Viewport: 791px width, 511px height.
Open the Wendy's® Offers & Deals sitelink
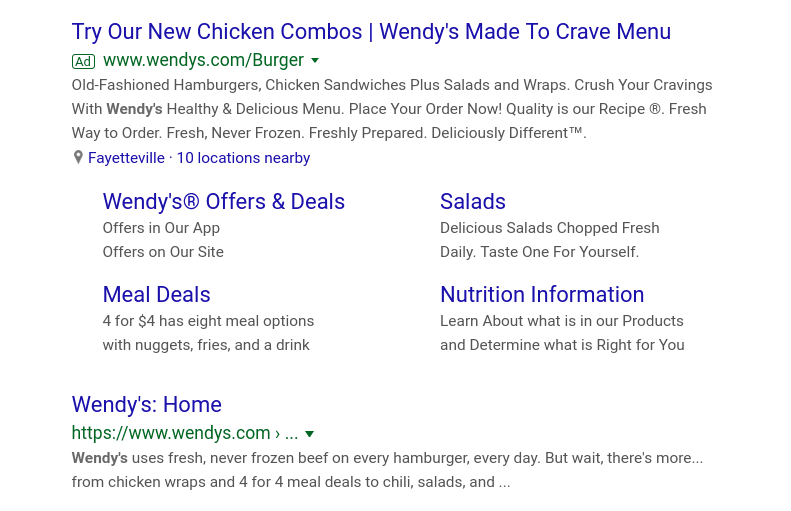[x=223, y=202]
